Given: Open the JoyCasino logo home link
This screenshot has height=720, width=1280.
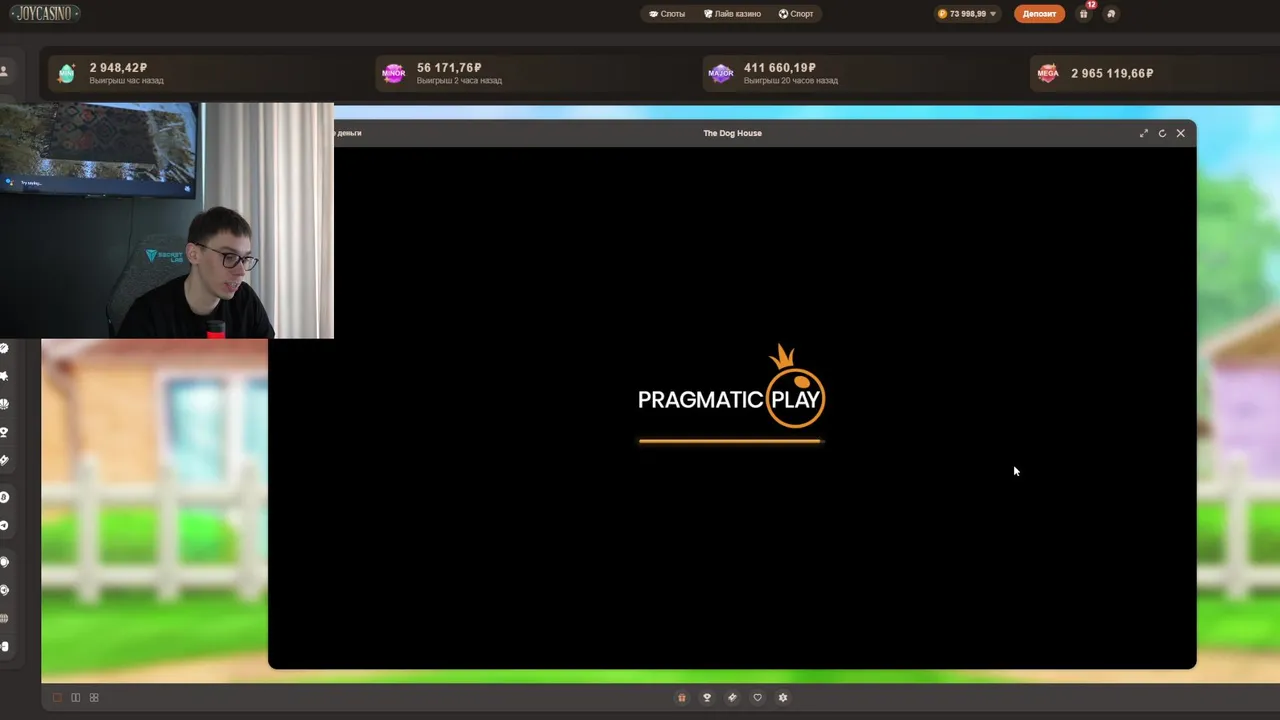Looking at the screenshot, I should [45, 13].
